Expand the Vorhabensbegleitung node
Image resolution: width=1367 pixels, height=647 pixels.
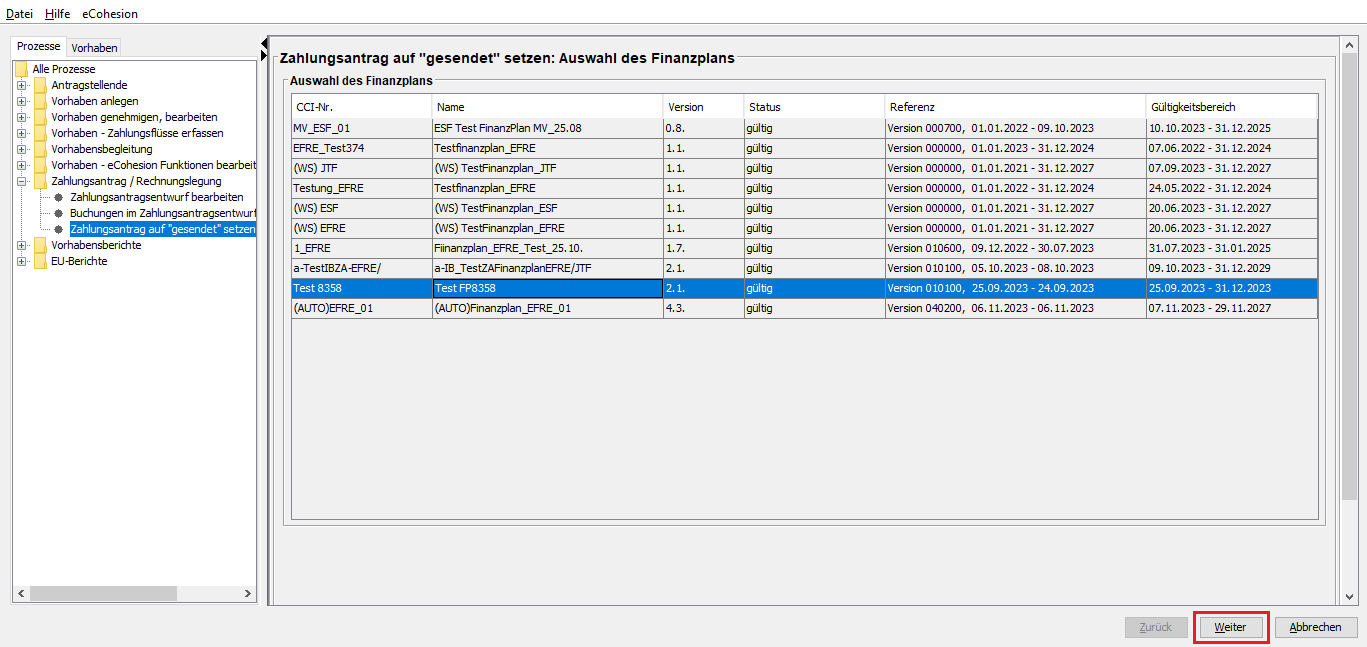(x=21, y=149)
